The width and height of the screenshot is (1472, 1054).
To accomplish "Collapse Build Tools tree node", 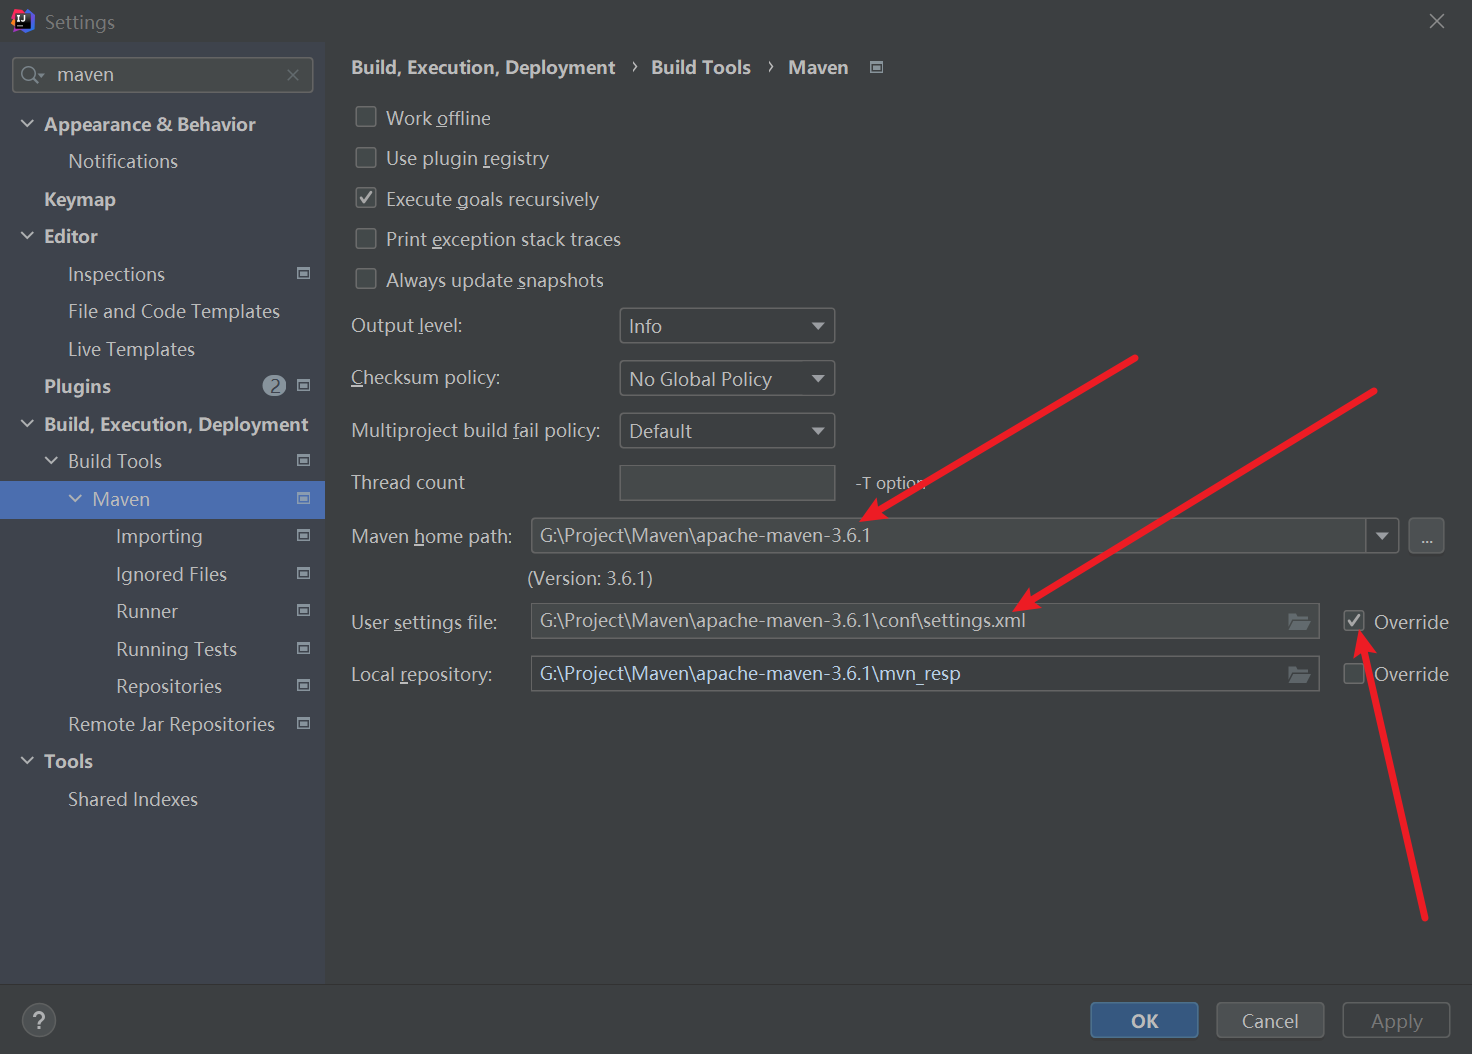I will click(51, 460).
